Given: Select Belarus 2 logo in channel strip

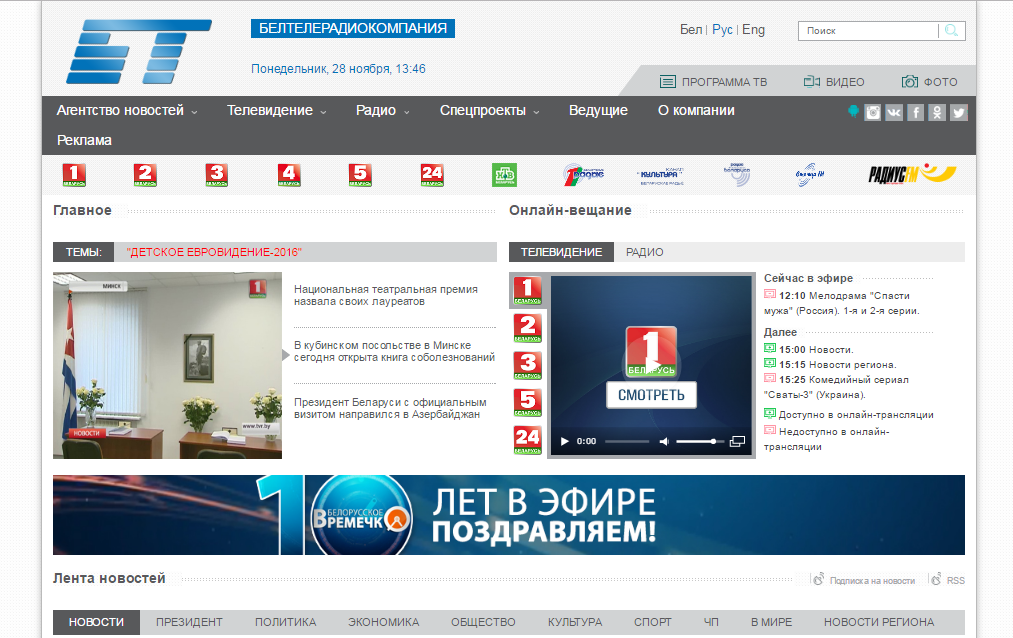Looking at the screenshot, I should (145, 175).
